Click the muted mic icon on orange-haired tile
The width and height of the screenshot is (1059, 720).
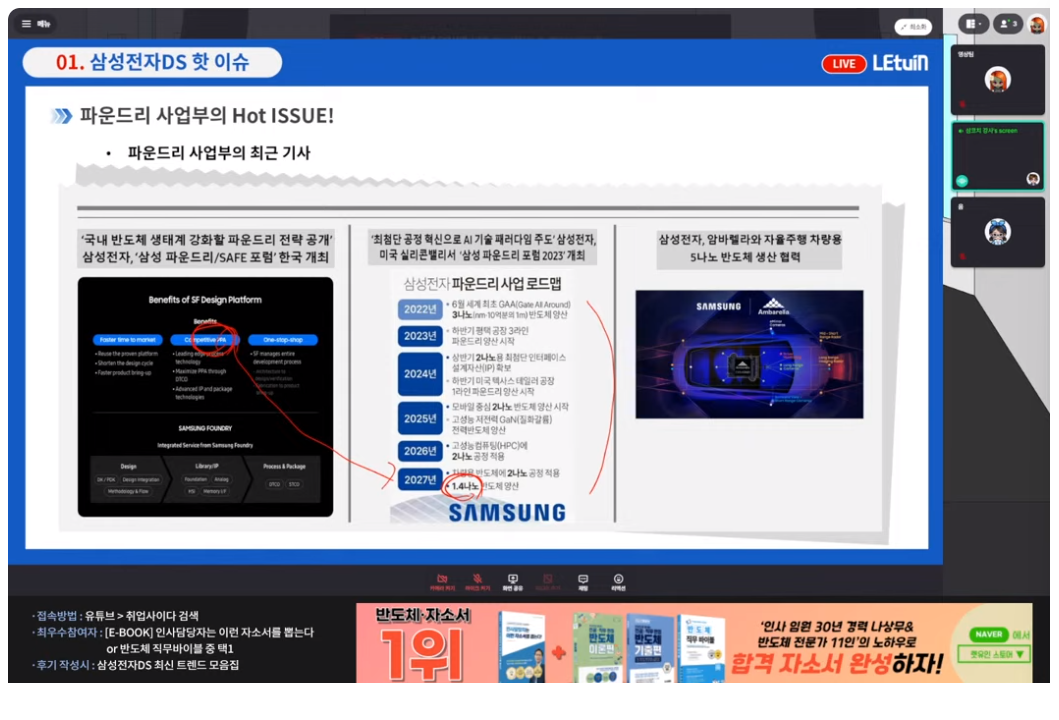962,104
